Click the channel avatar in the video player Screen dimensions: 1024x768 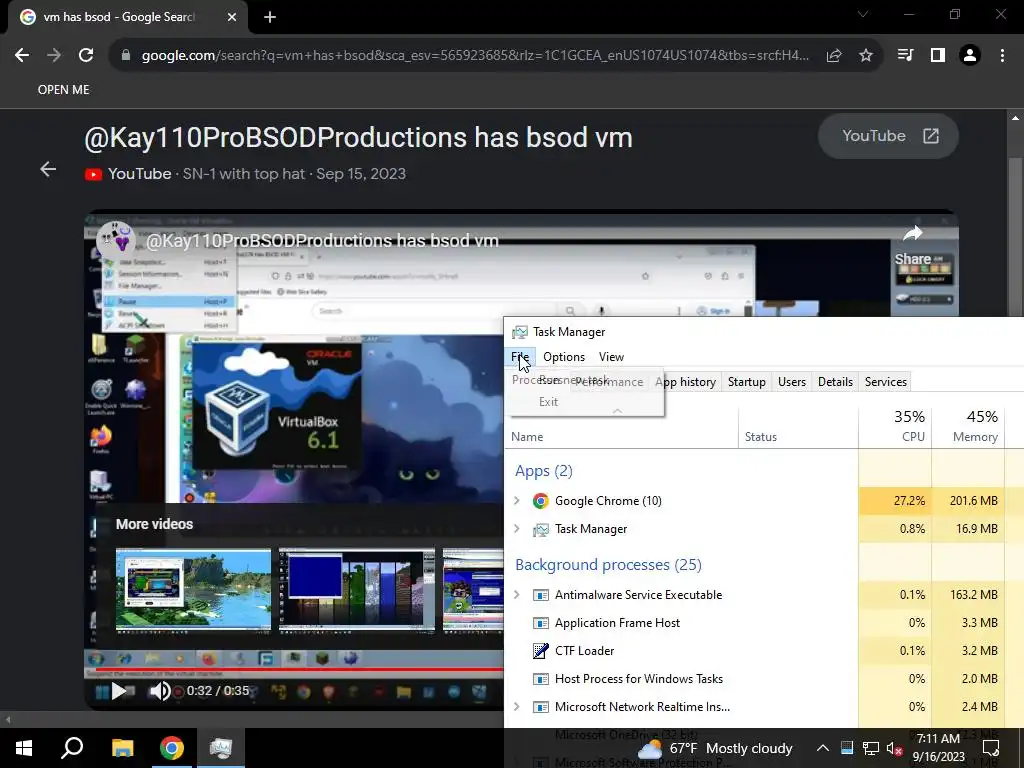[x=116, y=240]
